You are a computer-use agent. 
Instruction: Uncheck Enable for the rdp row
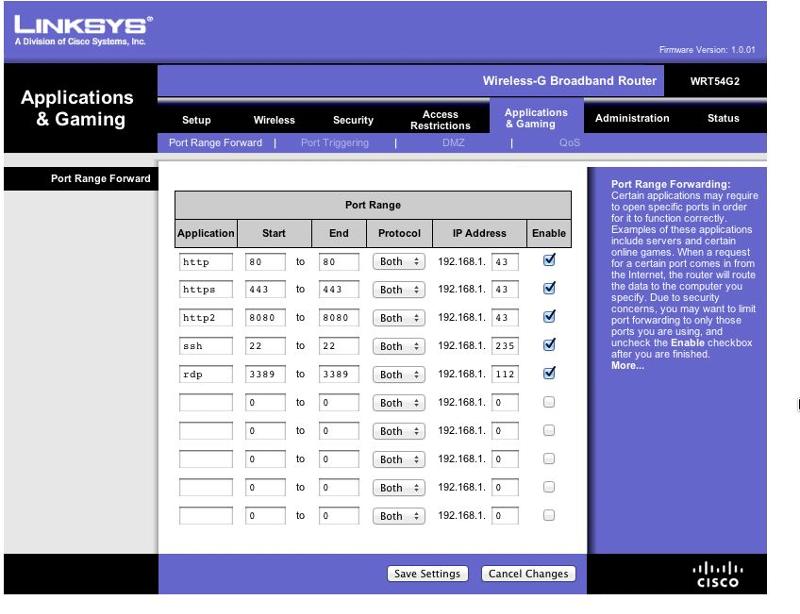point(549,373)
